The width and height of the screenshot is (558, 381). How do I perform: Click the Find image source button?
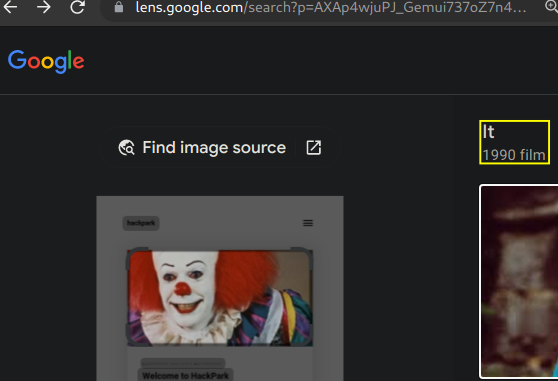pos(220,147)
